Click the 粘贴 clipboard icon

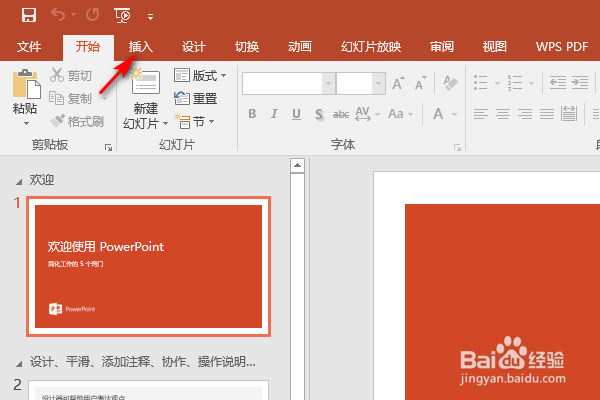(26, 84)
